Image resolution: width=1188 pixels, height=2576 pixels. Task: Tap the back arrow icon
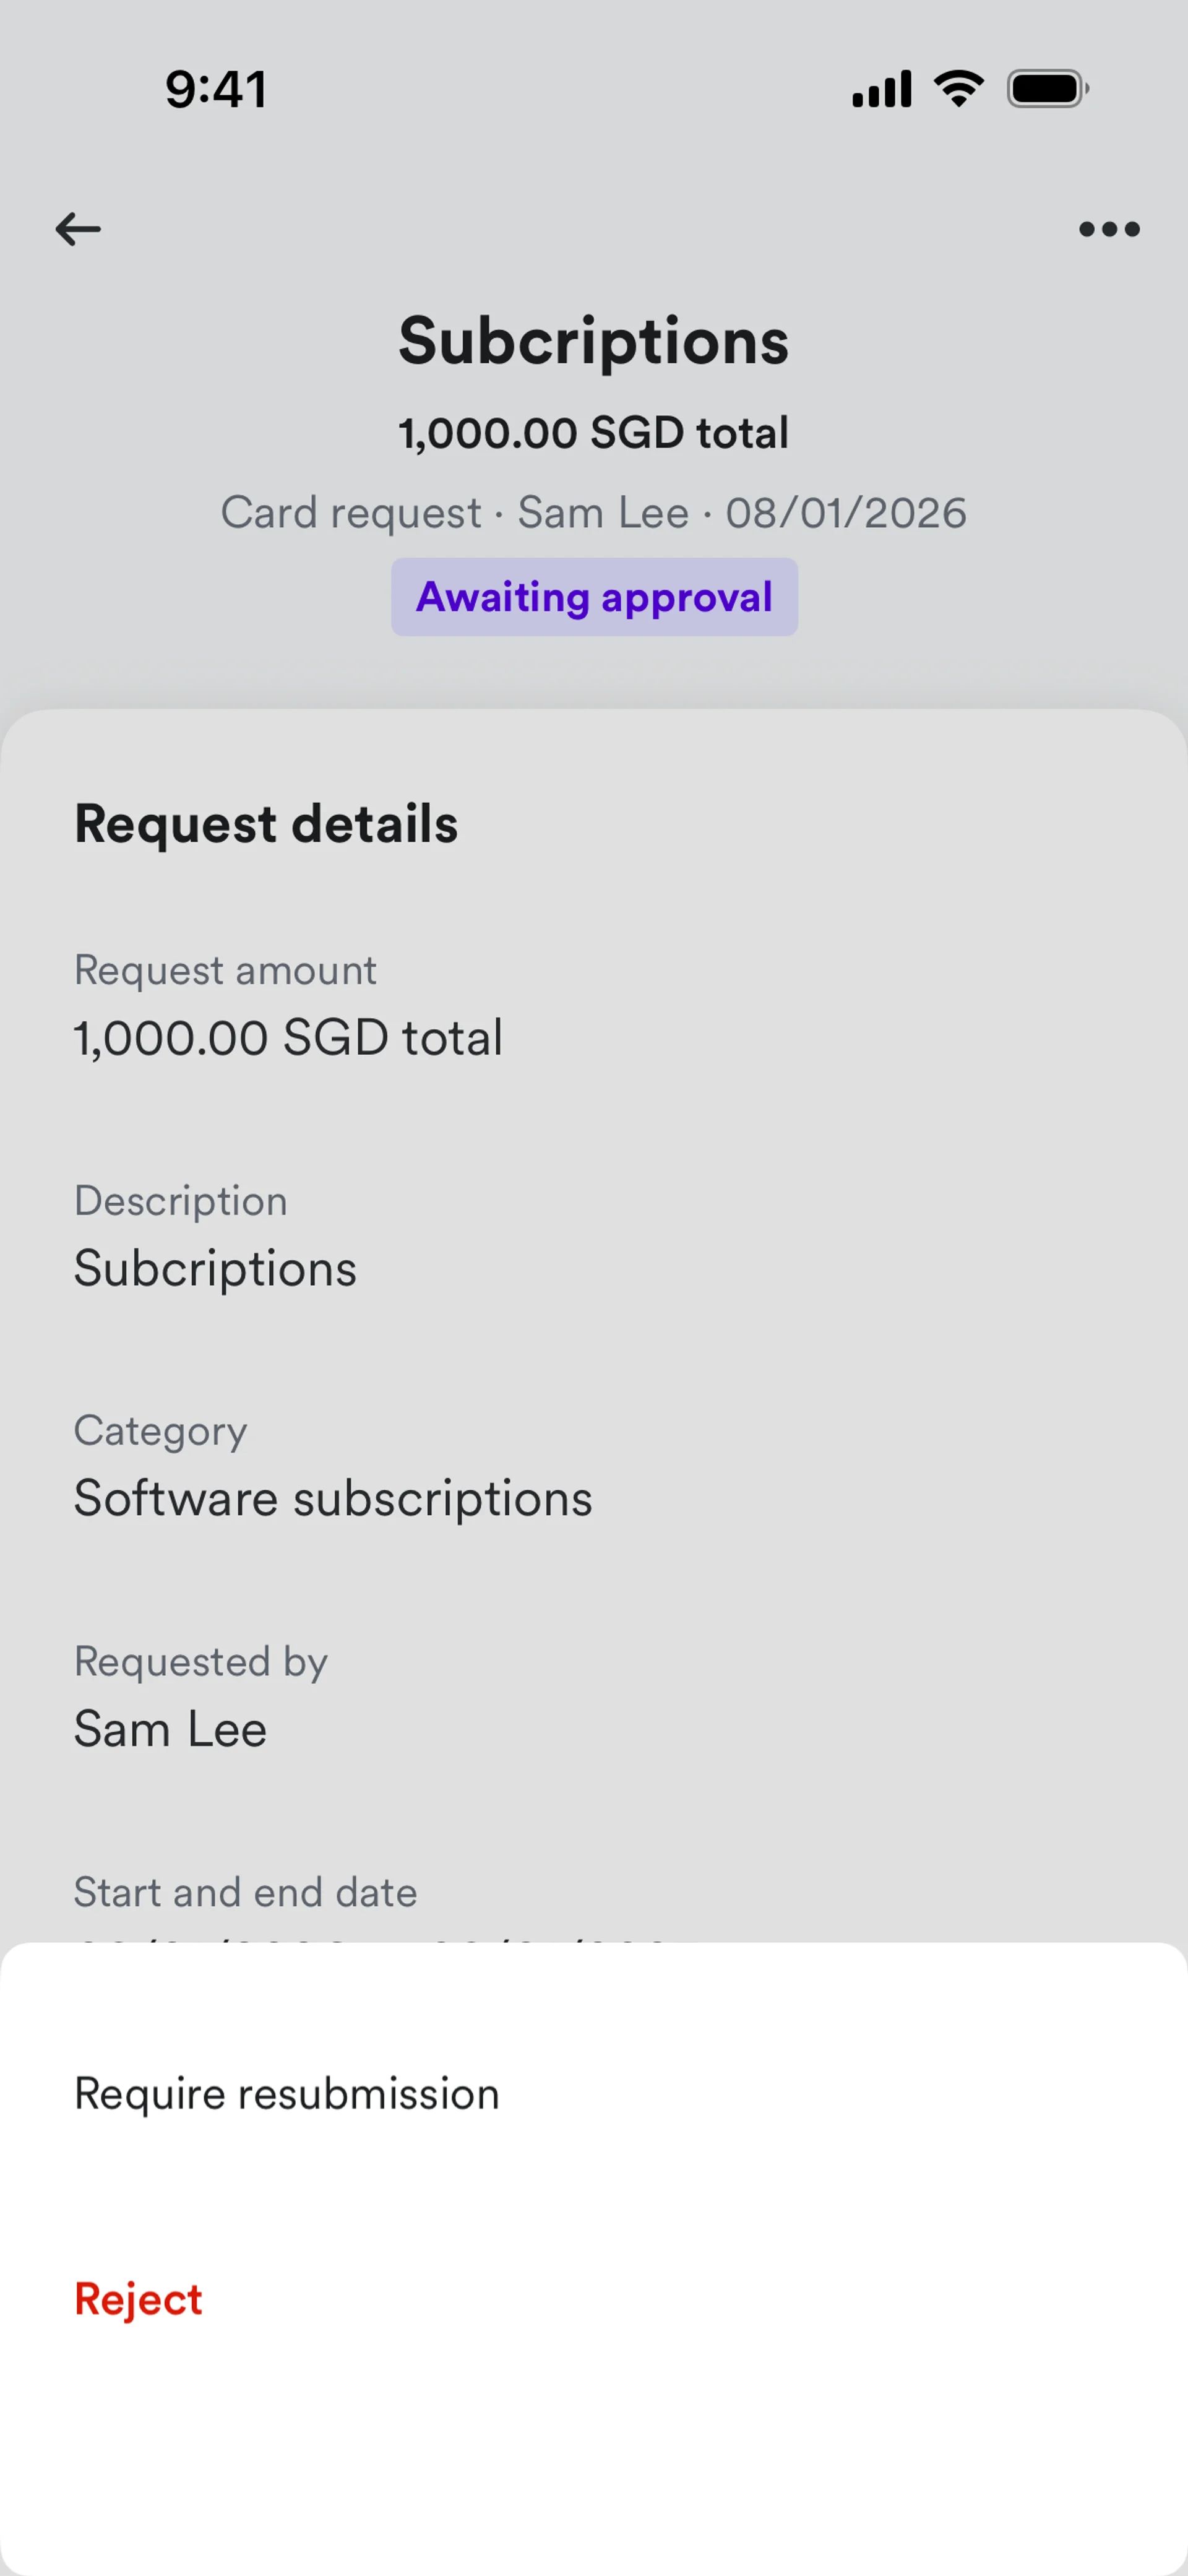point(78,229)
